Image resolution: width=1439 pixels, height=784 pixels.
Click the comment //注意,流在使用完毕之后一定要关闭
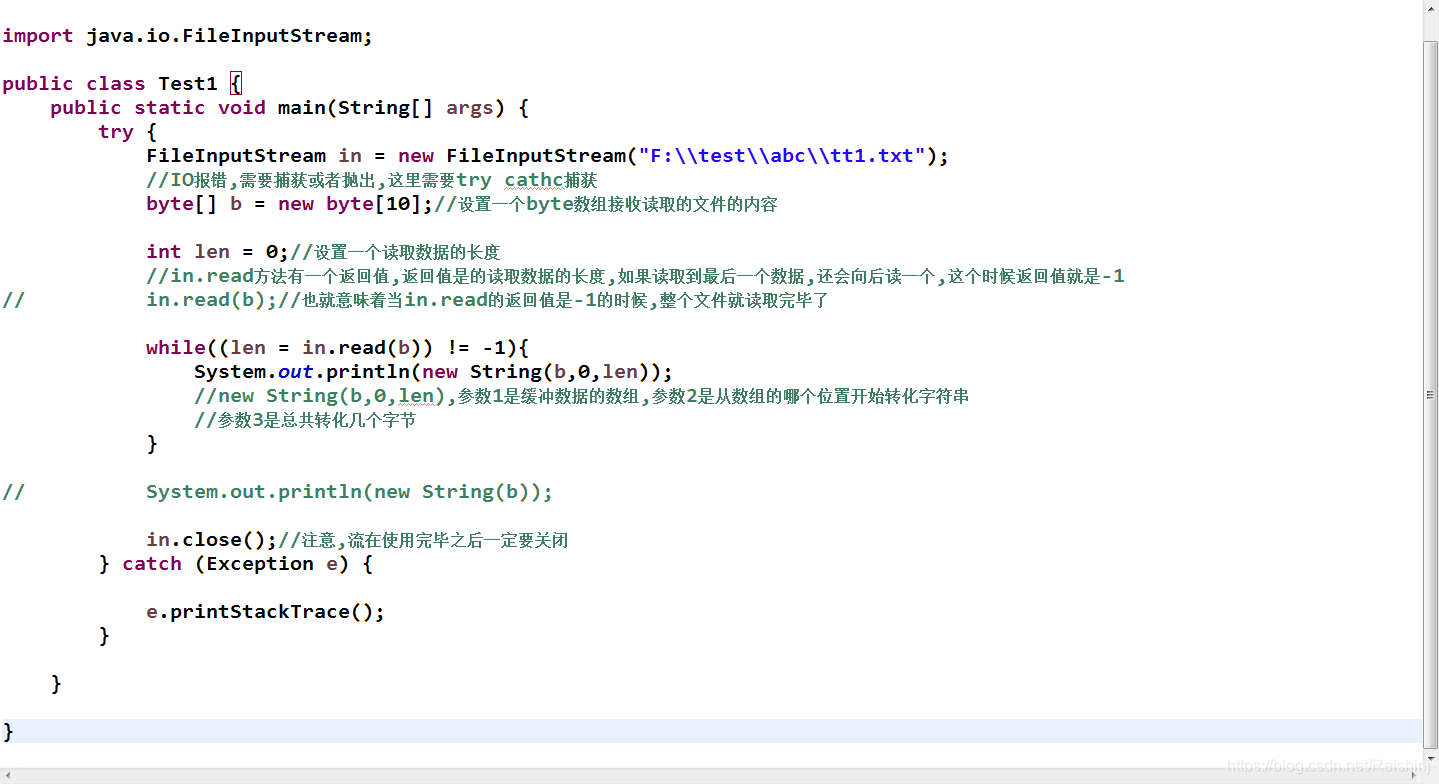(x=423, y=540)
